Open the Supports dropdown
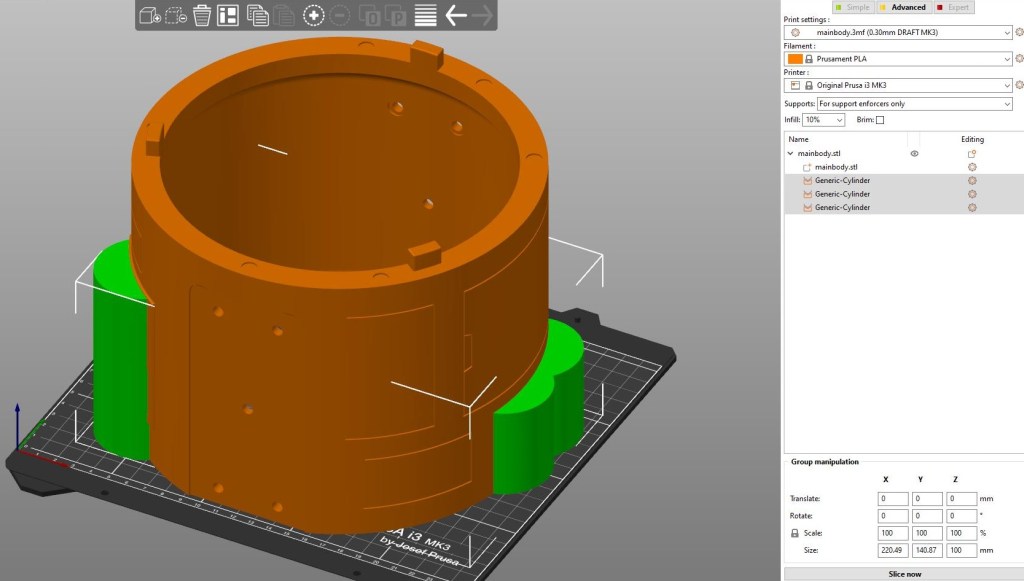This screenshot has height=581, width=1024. 914,104
